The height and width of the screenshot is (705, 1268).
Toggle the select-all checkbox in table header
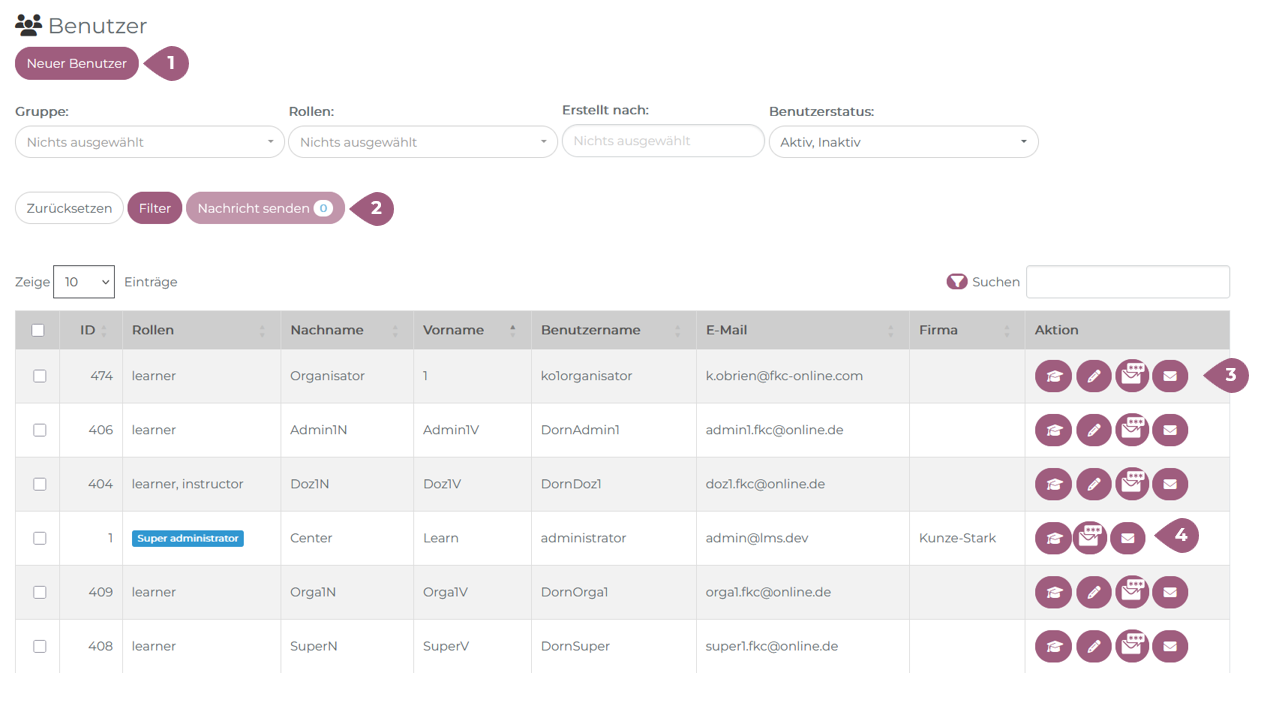pos(38,330)
